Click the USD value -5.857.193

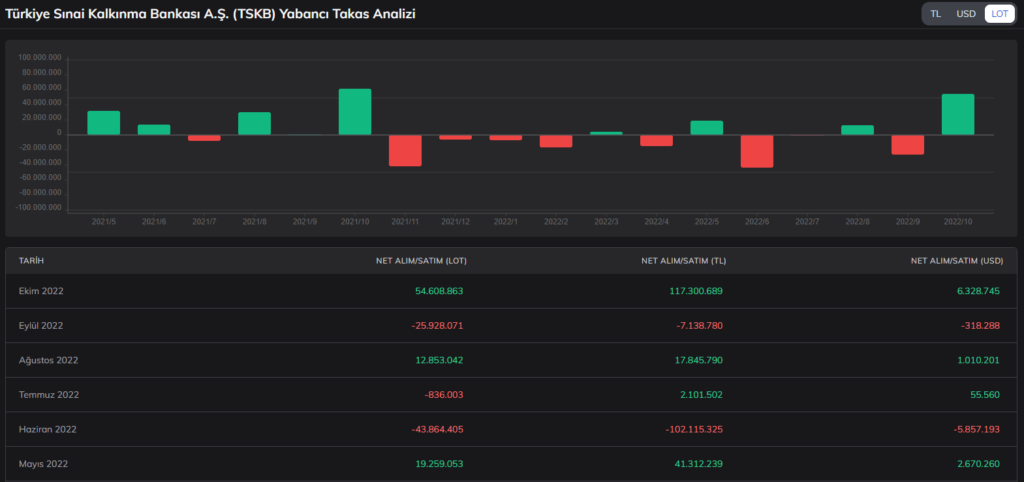tap(977, 429)
